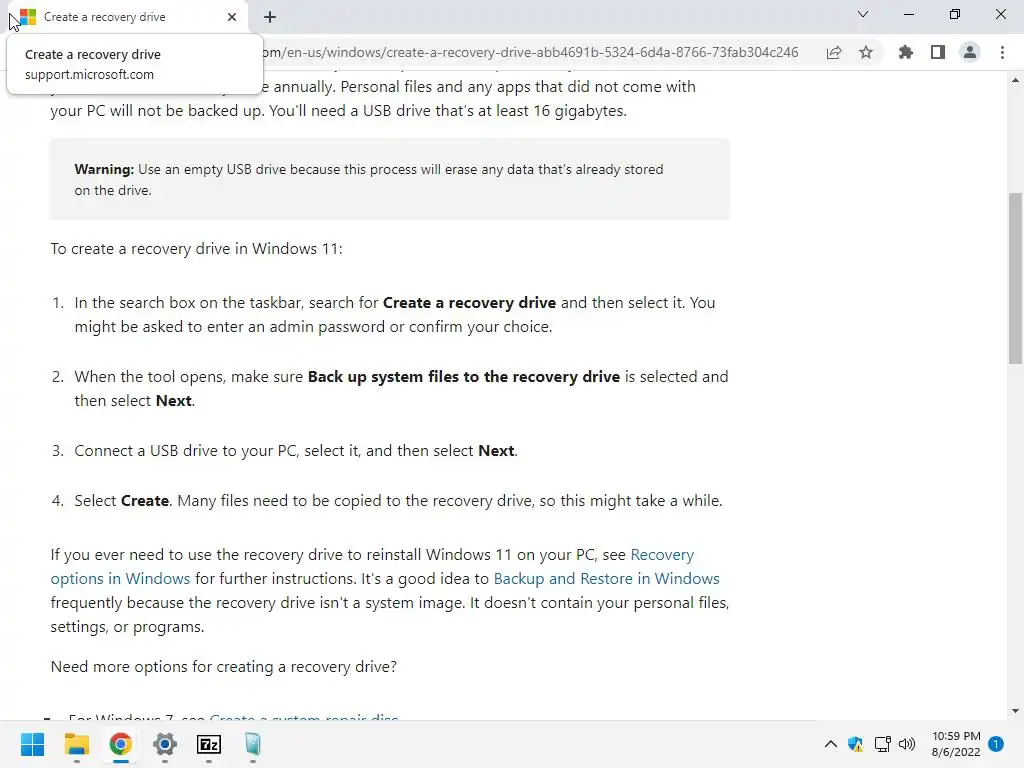Open a new Chrome tab
Screen dimensions: 1024x768
[270, 17]
